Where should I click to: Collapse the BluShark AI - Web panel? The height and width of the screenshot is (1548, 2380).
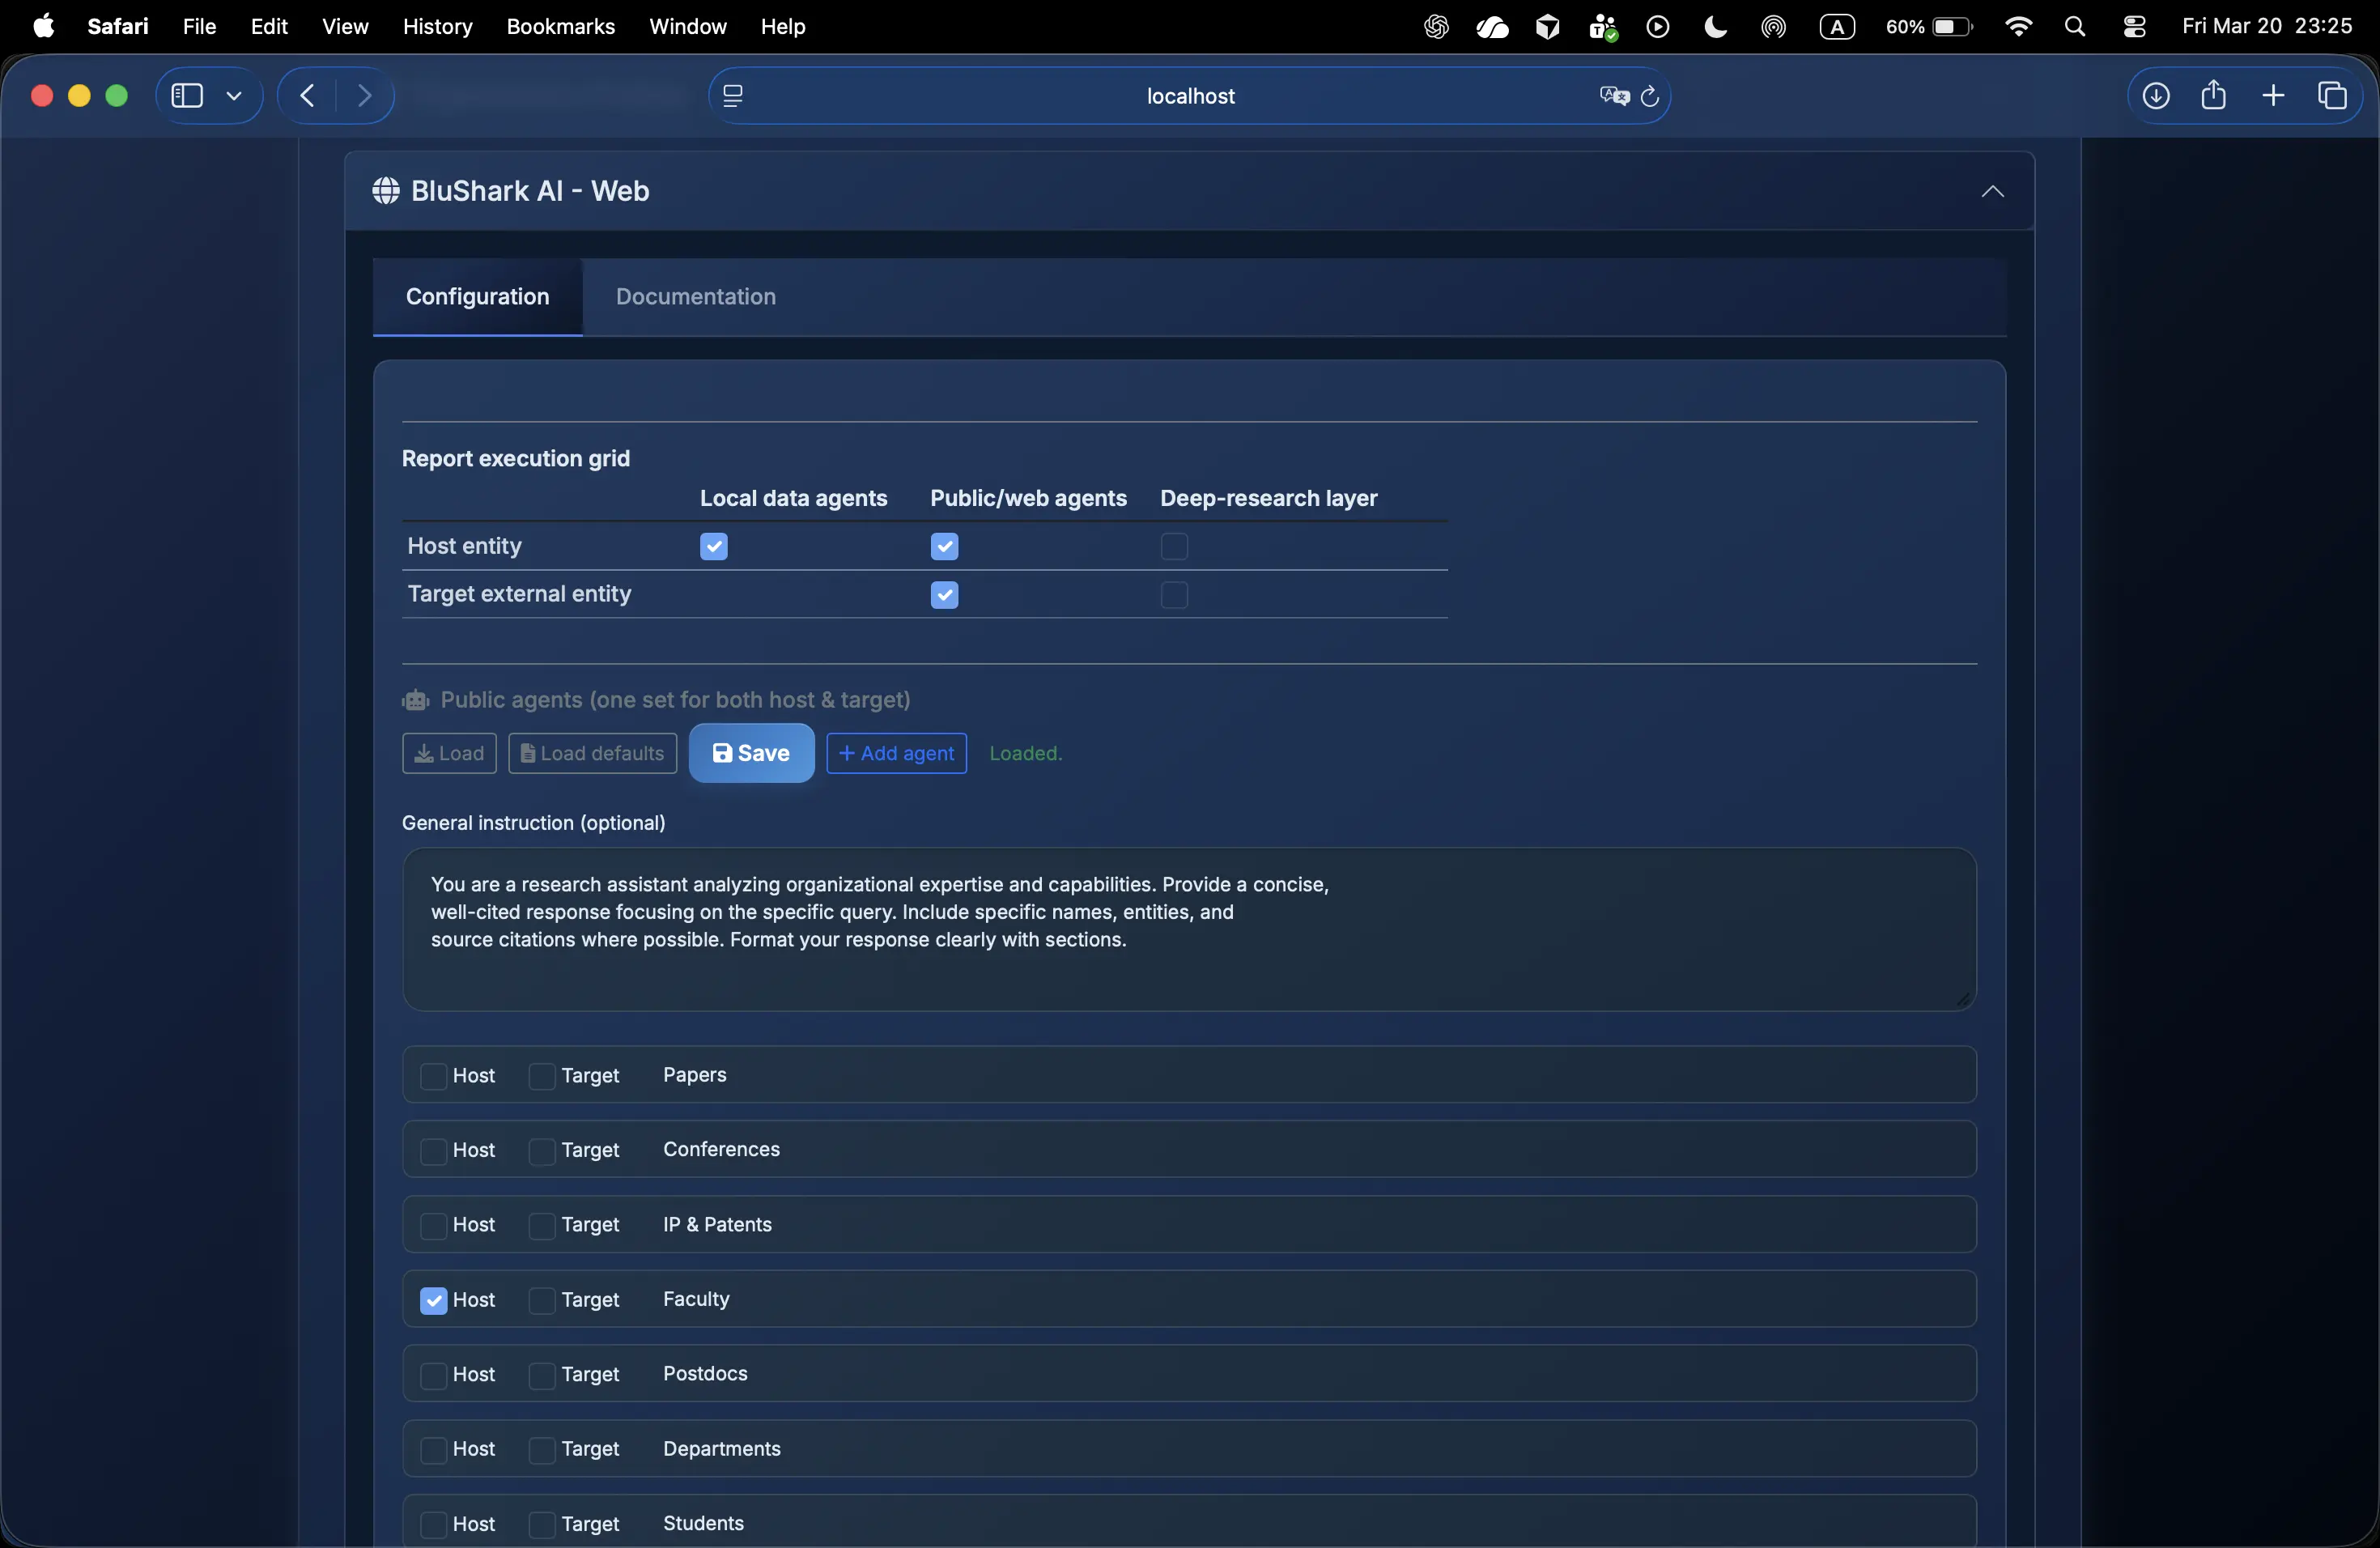click(x=1992, y=191)
